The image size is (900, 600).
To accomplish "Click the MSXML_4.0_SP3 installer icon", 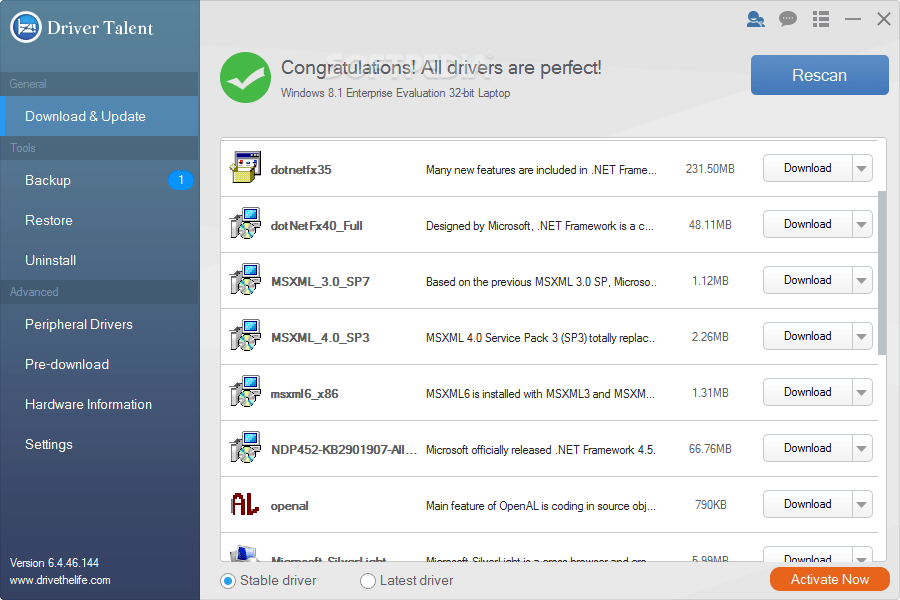I will point(245,335).
